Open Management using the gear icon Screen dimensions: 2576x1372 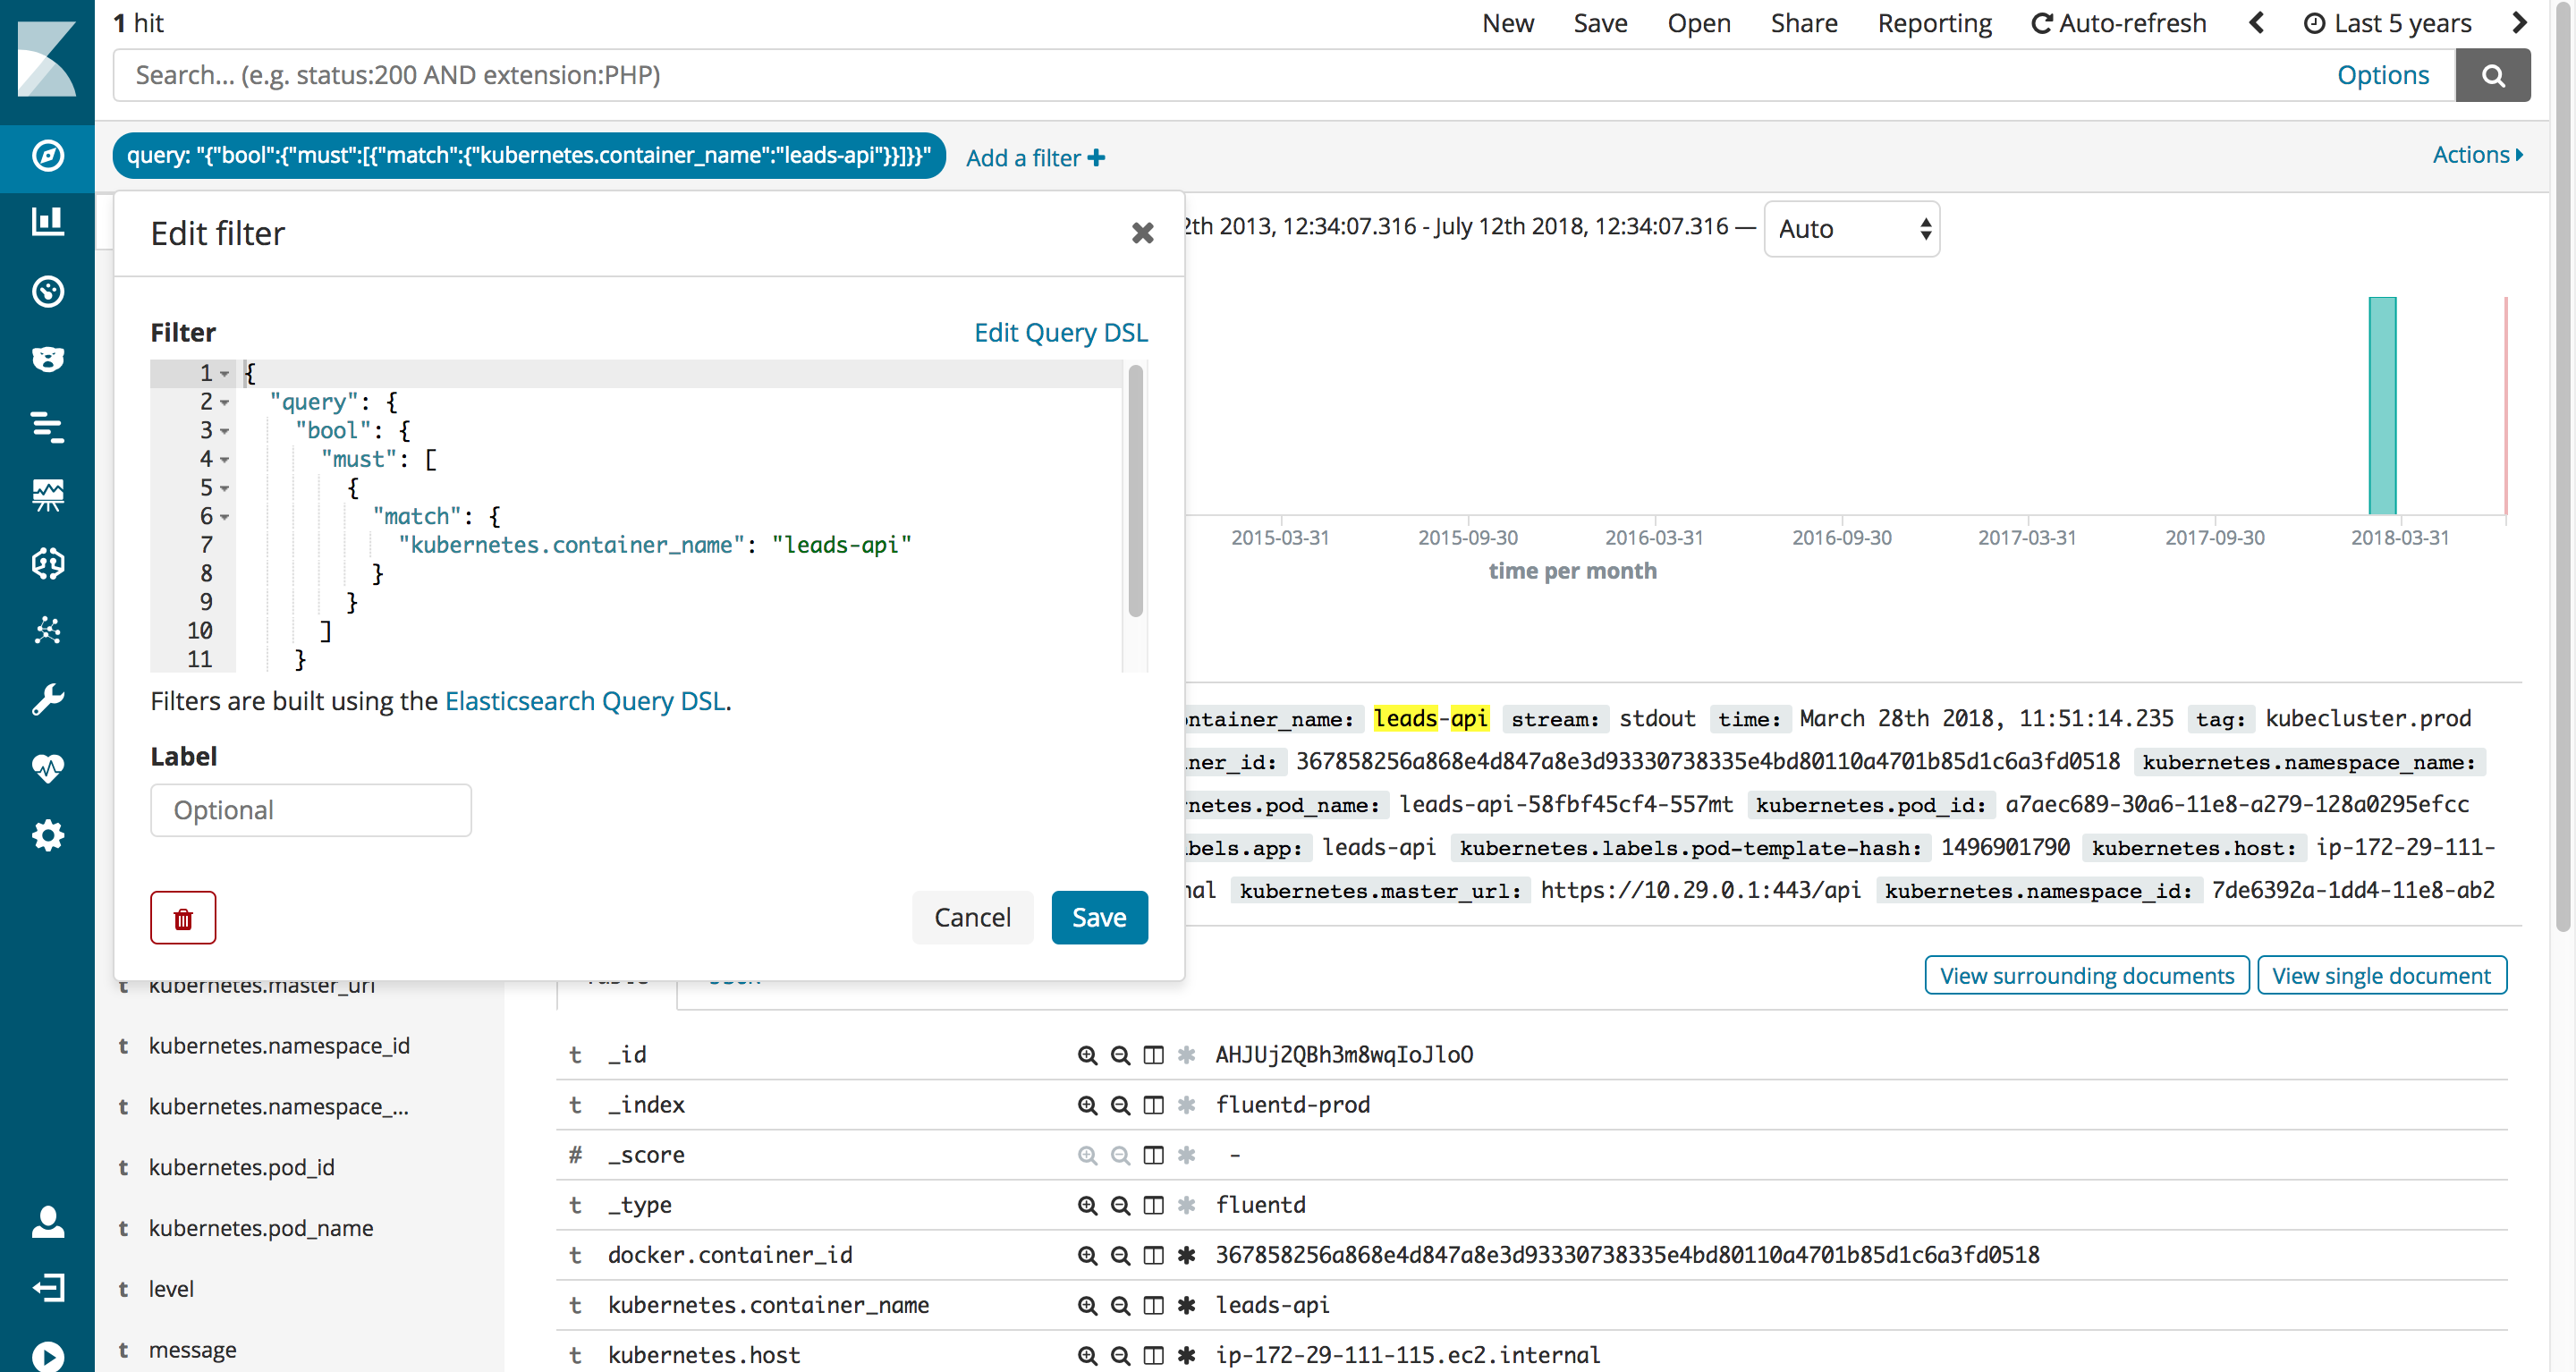coord(48,835)
